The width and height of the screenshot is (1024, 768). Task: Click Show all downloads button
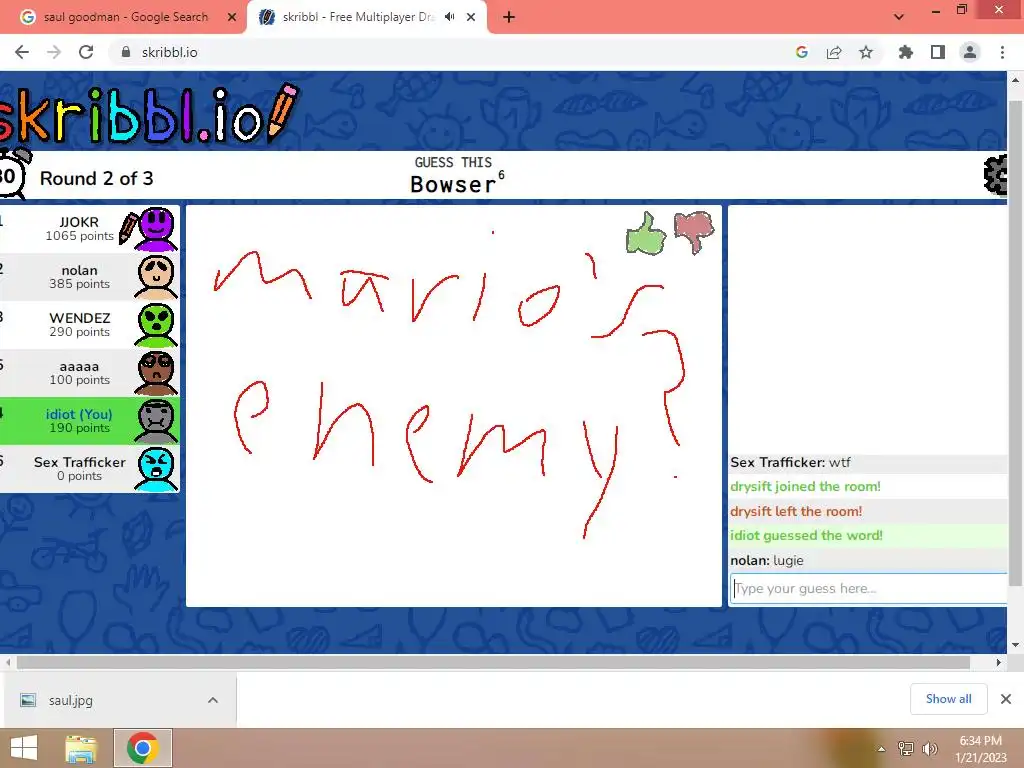(948, 699)
